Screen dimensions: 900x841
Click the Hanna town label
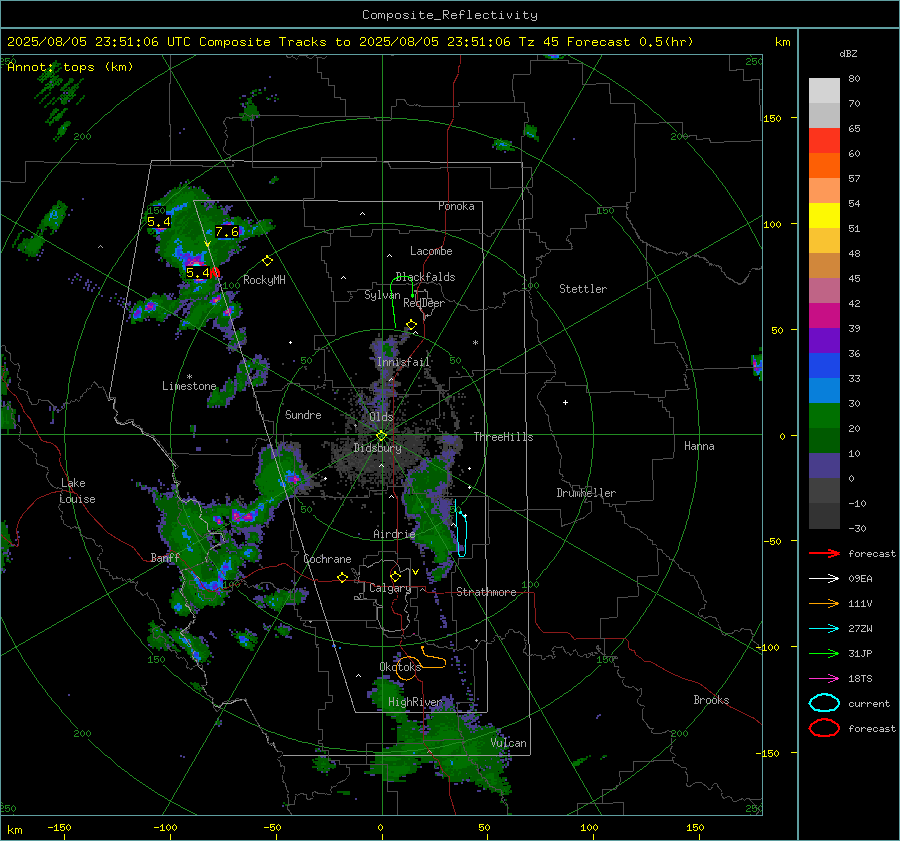coord(699,446)
